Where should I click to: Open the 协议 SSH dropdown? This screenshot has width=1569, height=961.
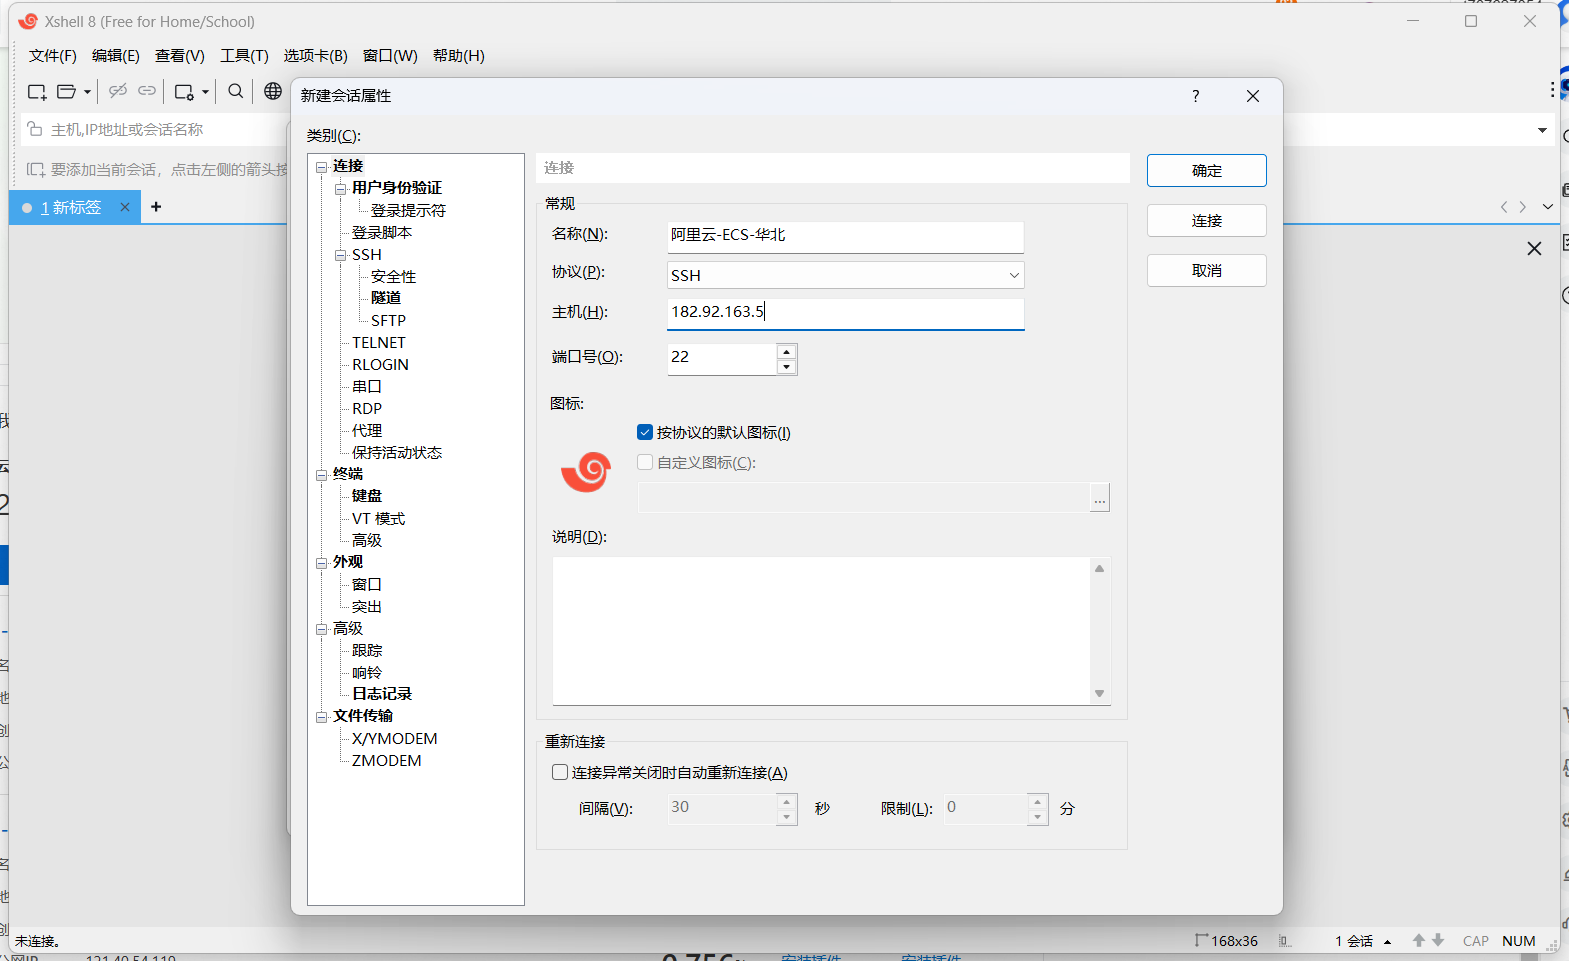coord(1014,275)
